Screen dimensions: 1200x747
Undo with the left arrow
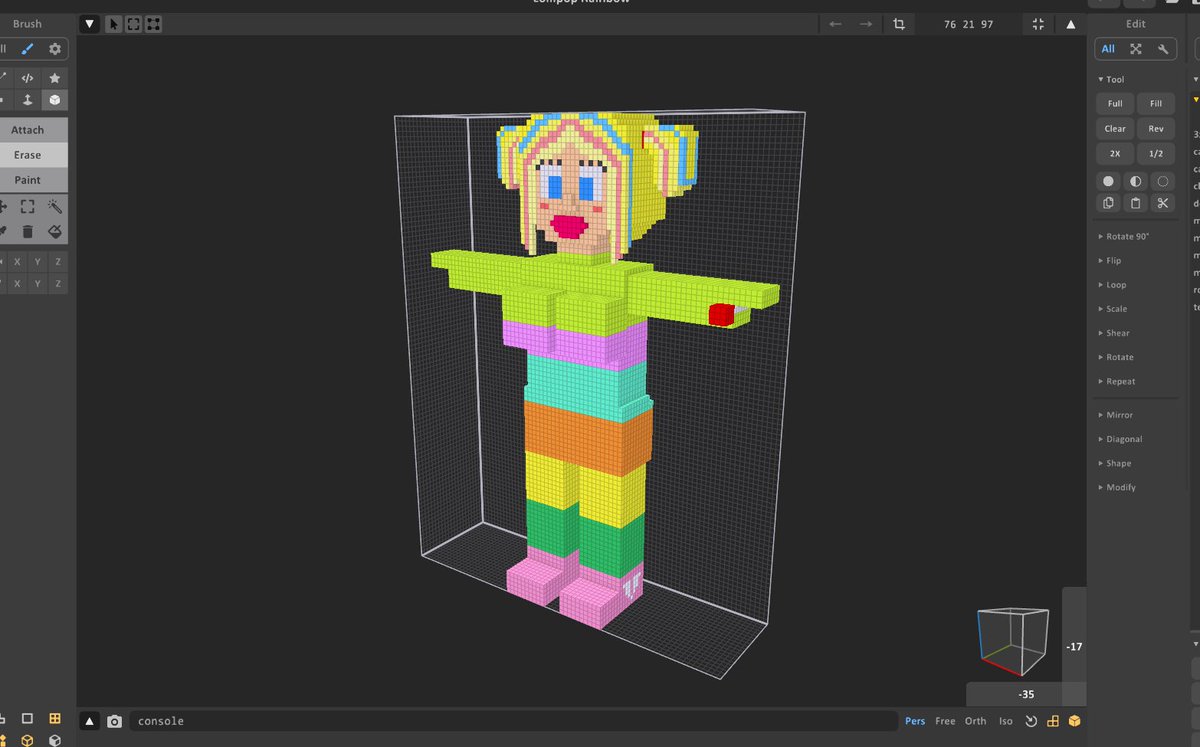pos(835,24)
